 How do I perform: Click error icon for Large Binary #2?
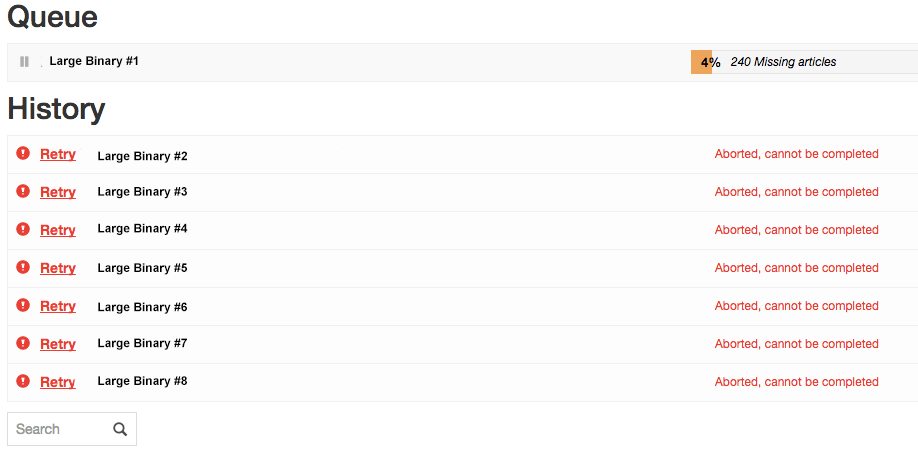point(23,153)
